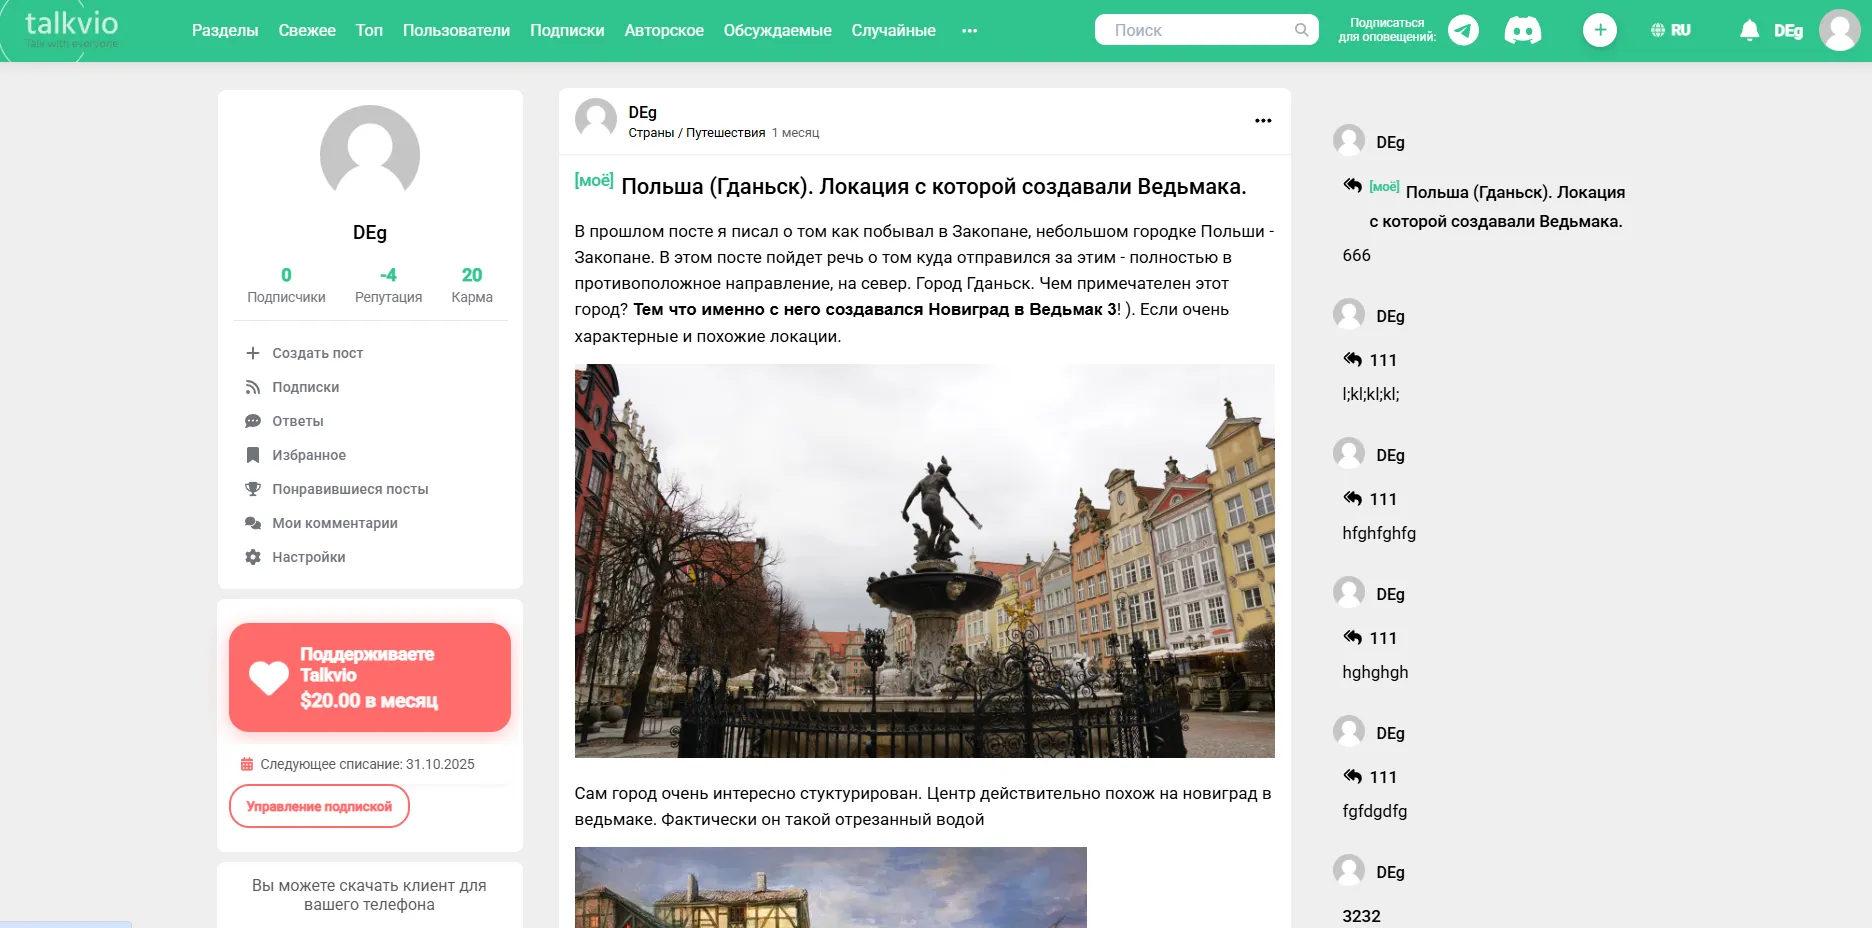Click the search magnifier icon
This screenshot has width=1872, height=928.
coord(1301,30)
